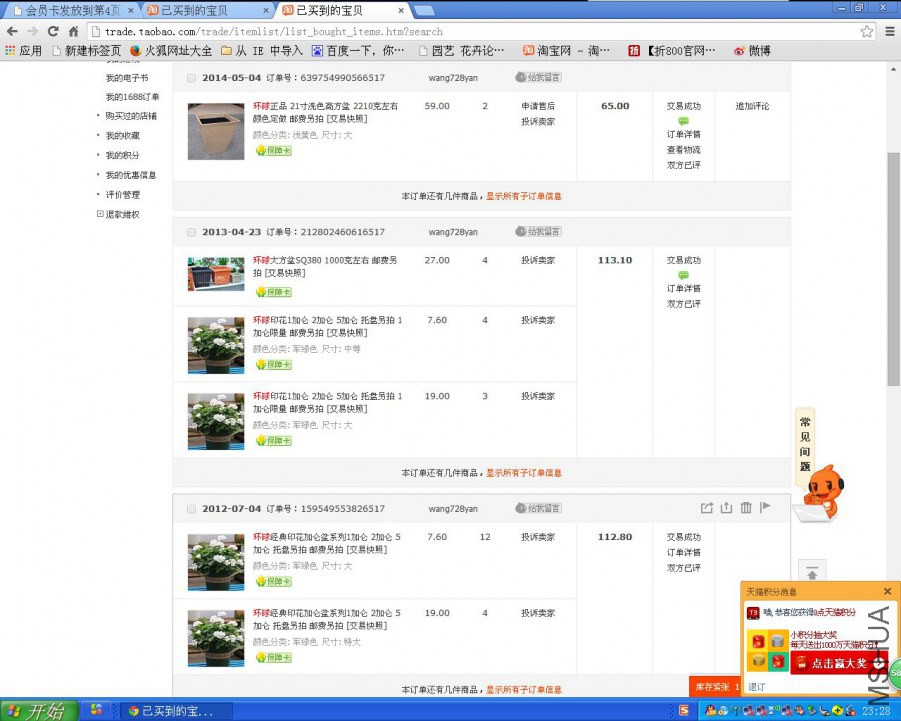Tick the checkbox for the 2013-04-23 order
Image resolution: width=901 pixels, height=721 pixels.
click(191, 232)
